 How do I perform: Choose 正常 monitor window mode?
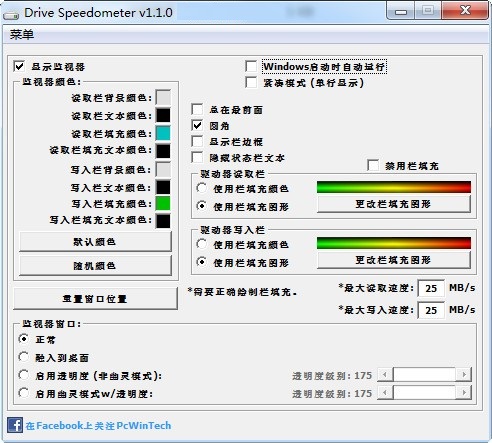(24, 339)
